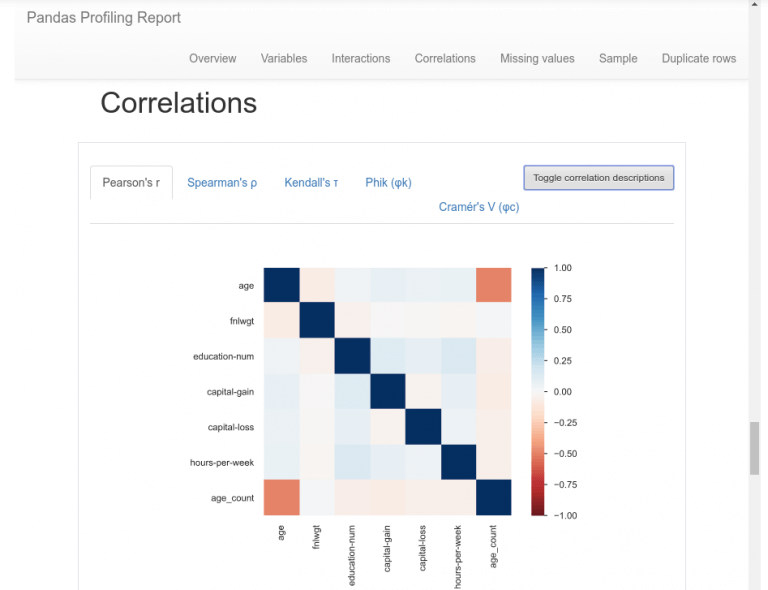The width and height of the screenshot is (768, 590).
Task: Open the Cramér's V (φc) tab
Action: tap(479, 207)
